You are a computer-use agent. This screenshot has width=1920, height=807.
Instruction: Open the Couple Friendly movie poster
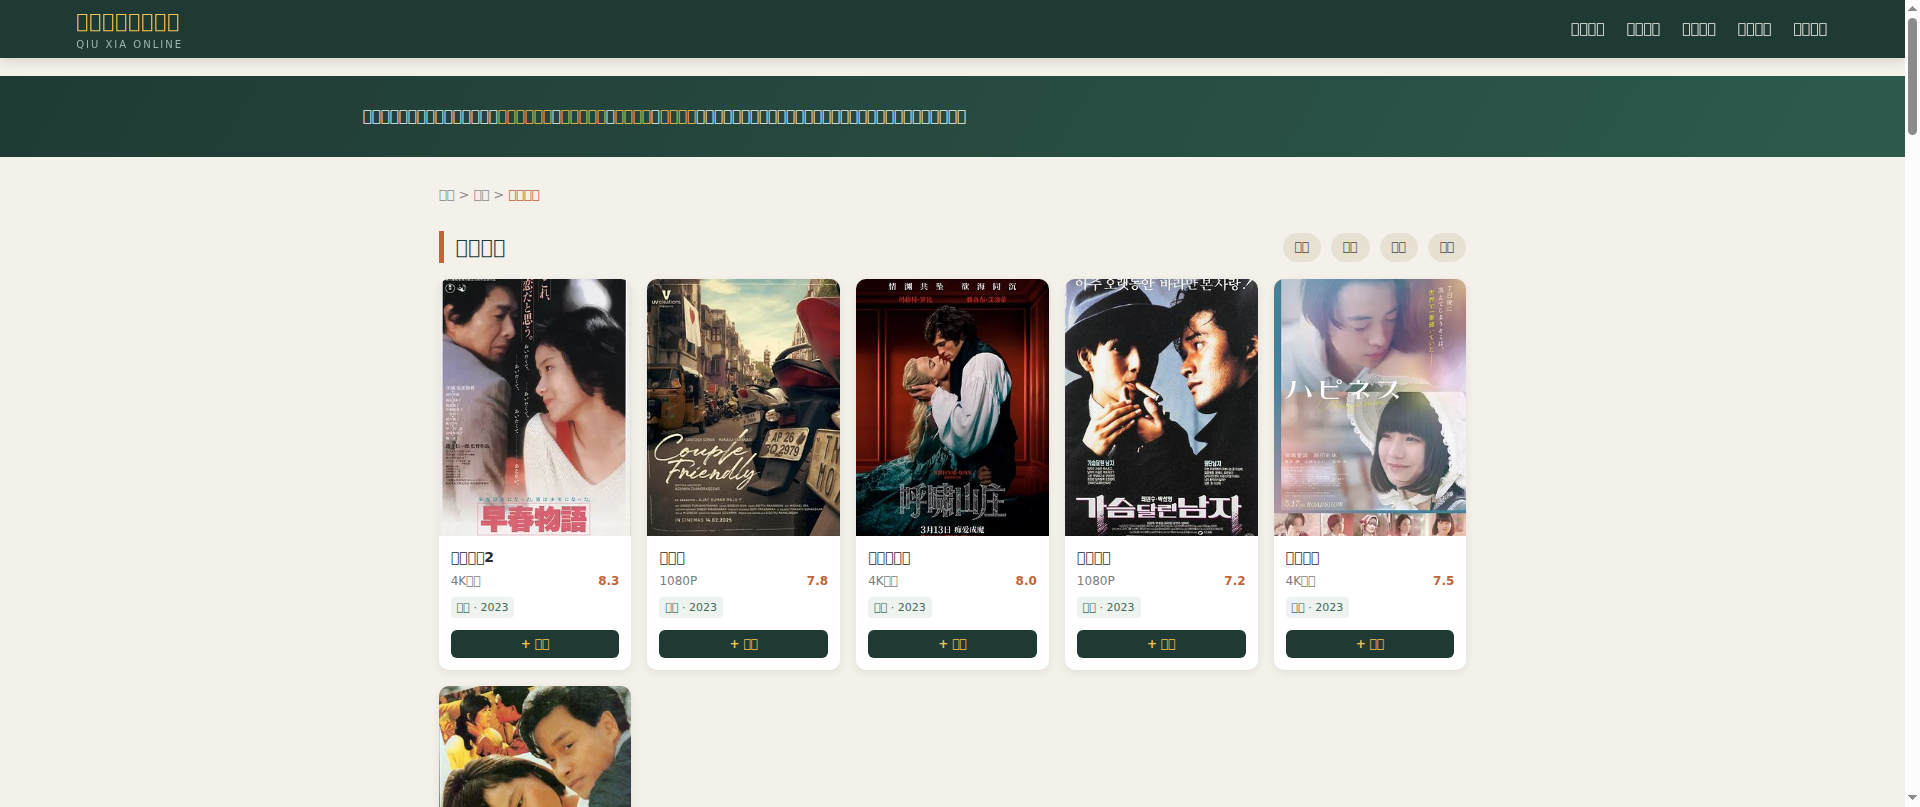743,407
